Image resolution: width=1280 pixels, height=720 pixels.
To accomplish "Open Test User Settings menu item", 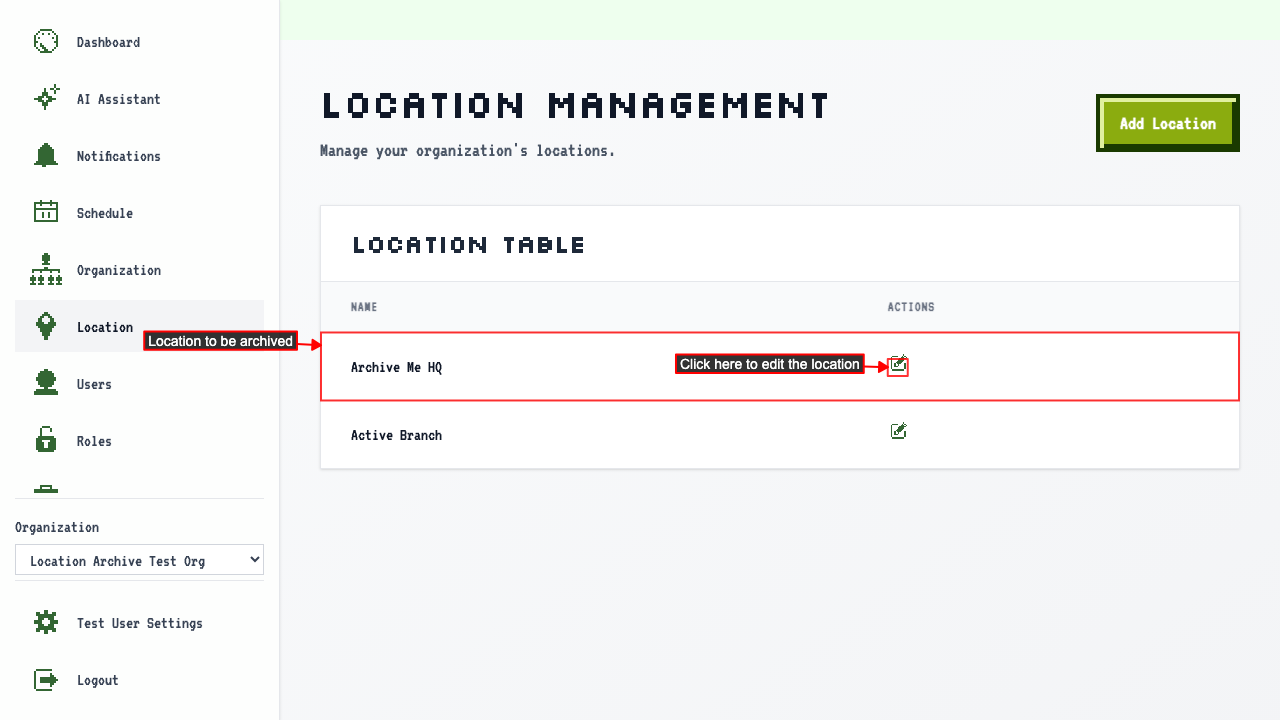I will click(x=139, y=623).
